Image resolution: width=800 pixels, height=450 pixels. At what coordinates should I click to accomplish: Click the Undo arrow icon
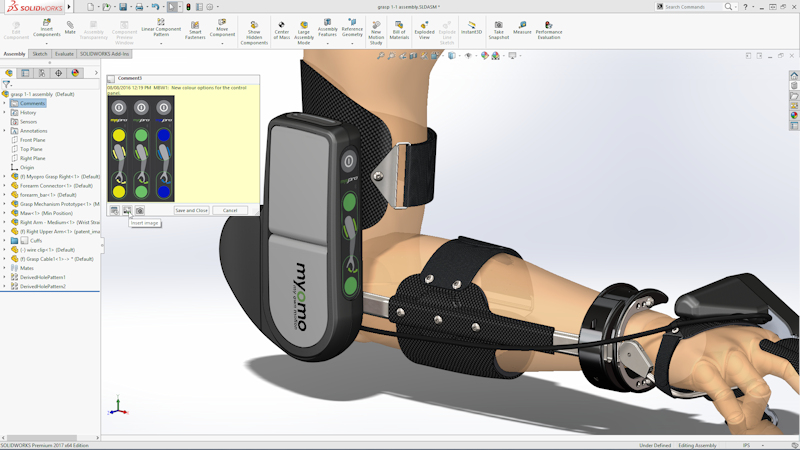[155, 7]
